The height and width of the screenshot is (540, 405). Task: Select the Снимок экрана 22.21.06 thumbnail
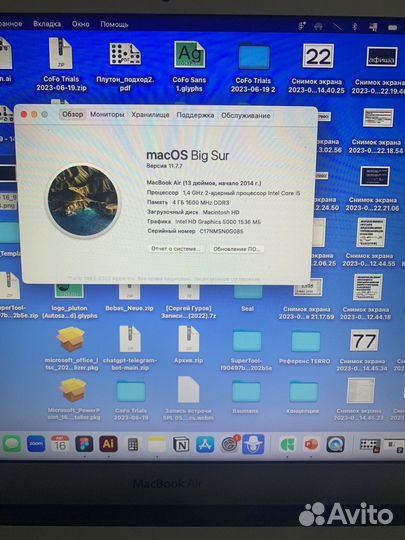(375, 176)
